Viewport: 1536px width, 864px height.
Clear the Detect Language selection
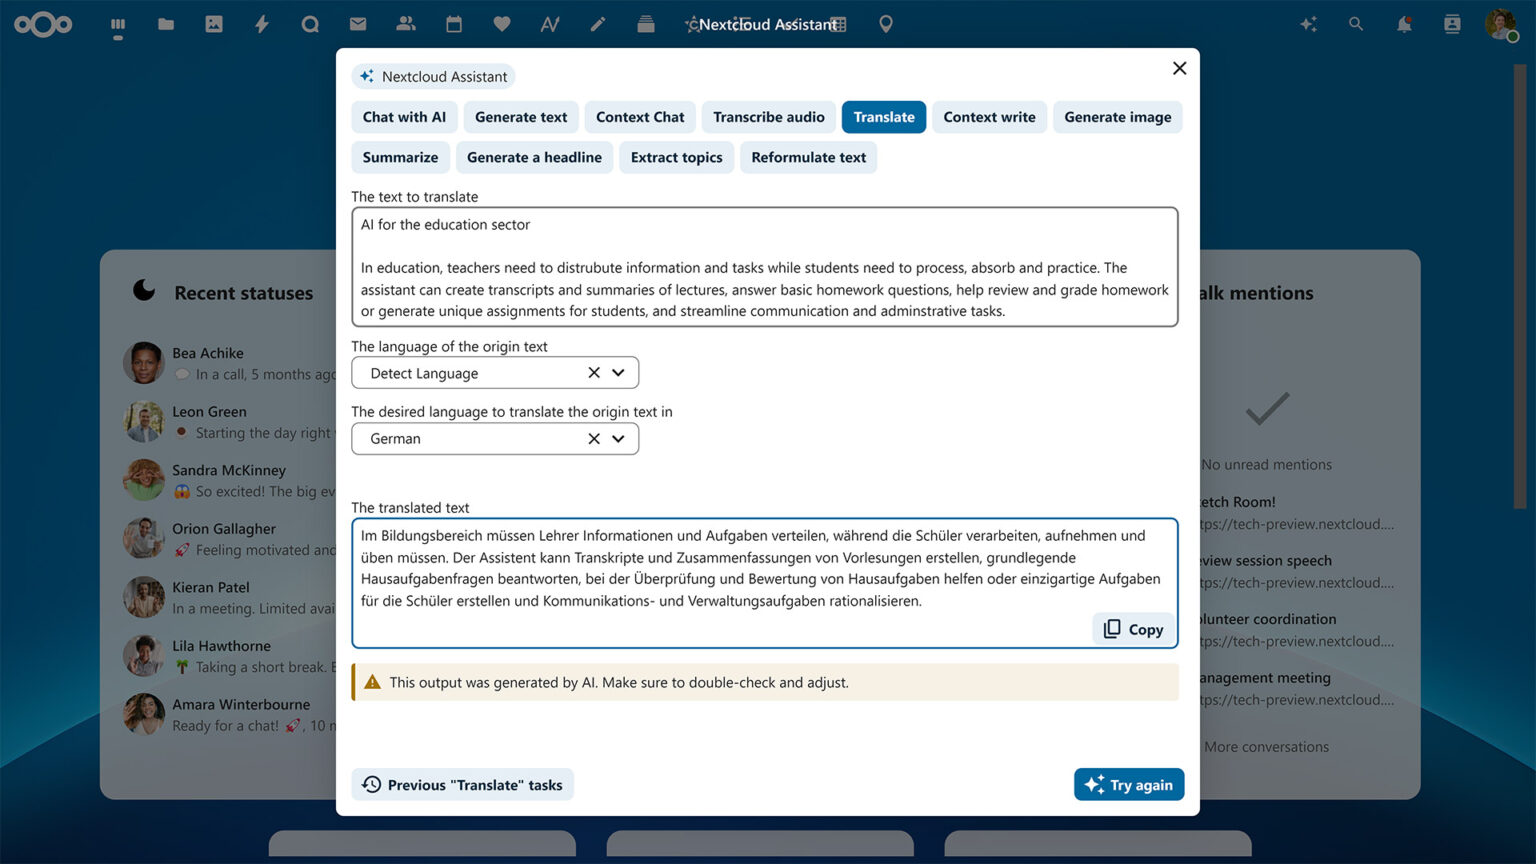(594, 373)
